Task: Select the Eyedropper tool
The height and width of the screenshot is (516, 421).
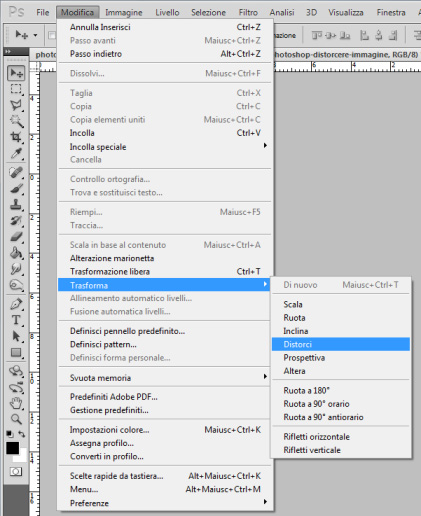Action: (x=16, y=153)
